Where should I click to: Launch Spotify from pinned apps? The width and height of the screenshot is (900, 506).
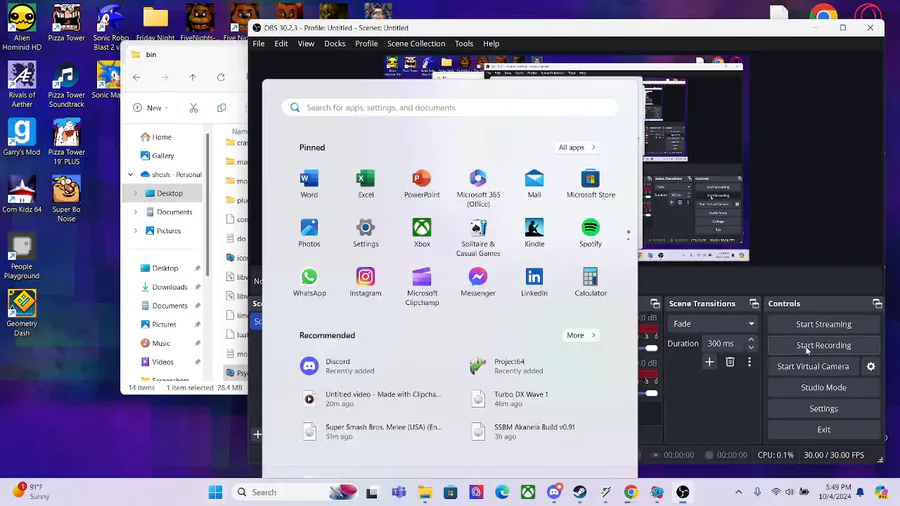(591, 233)
